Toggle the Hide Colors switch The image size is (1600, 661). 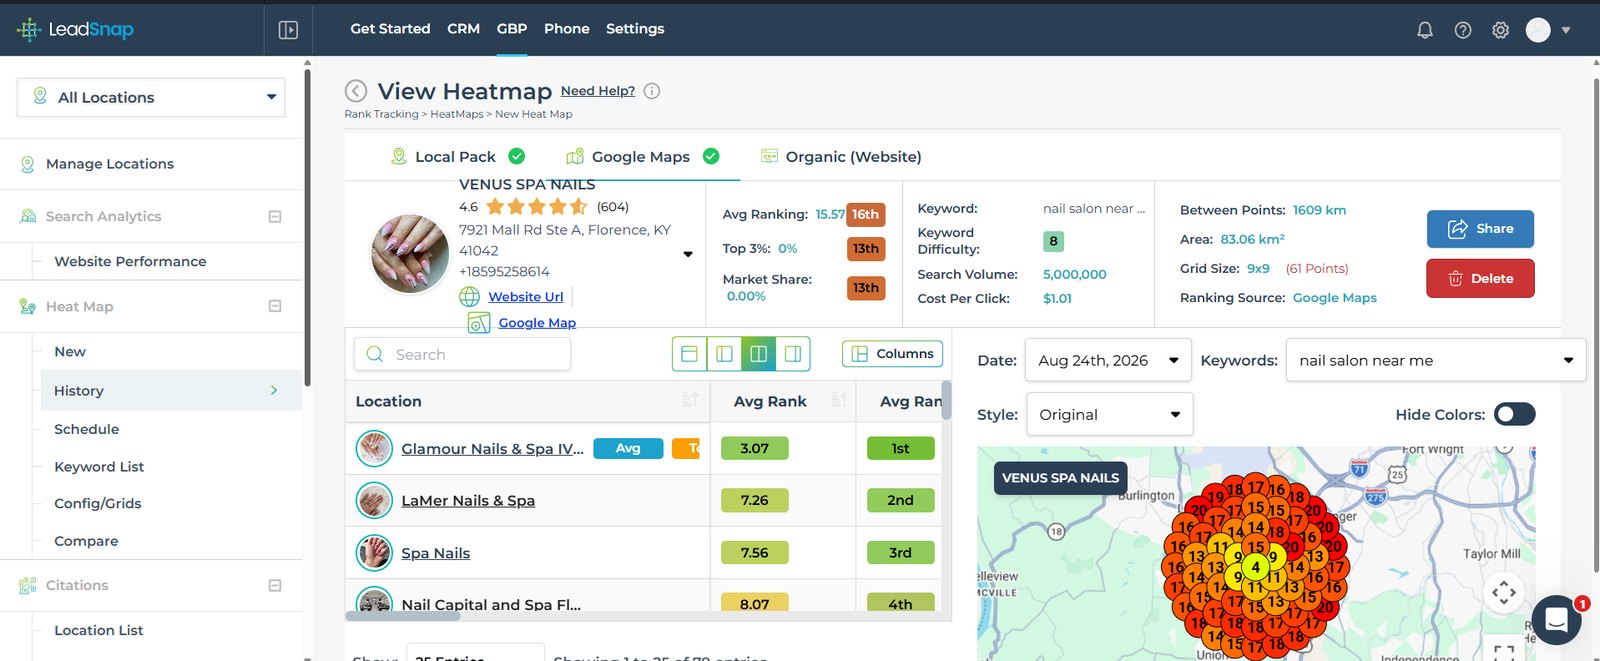point(1514,414)
